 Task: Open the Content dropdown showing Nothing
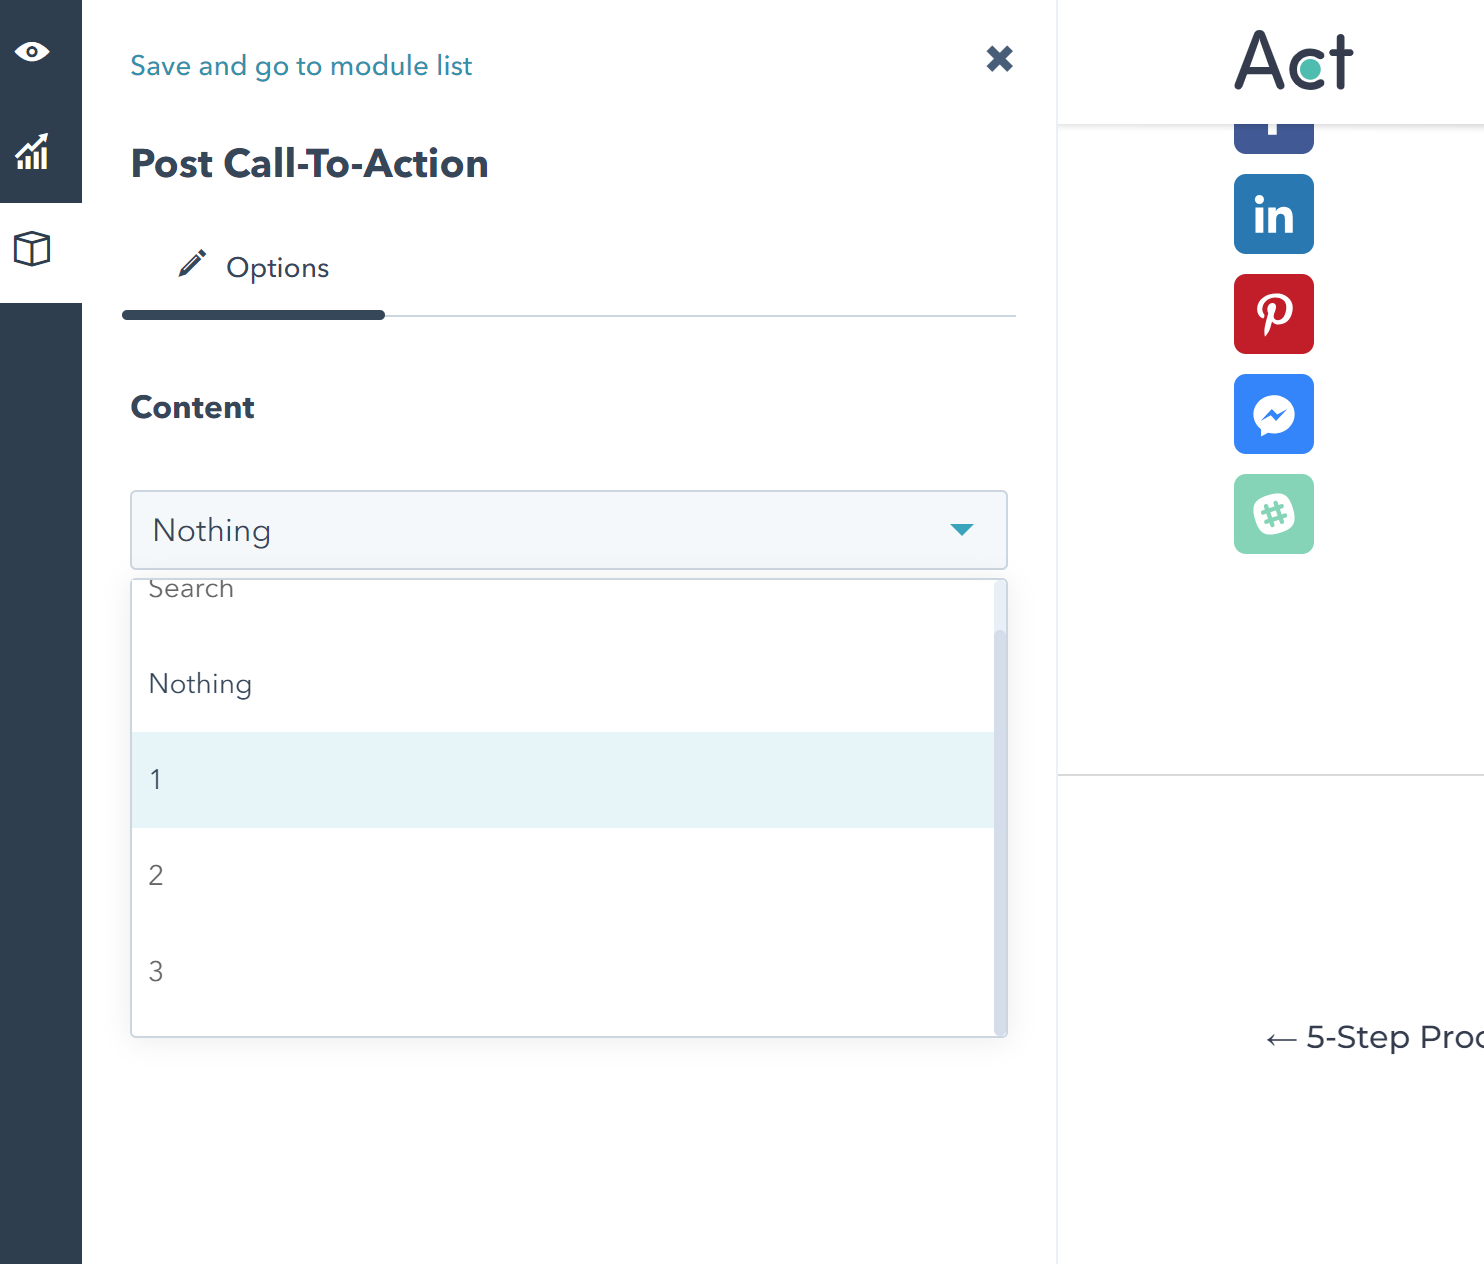coord(569,531)
